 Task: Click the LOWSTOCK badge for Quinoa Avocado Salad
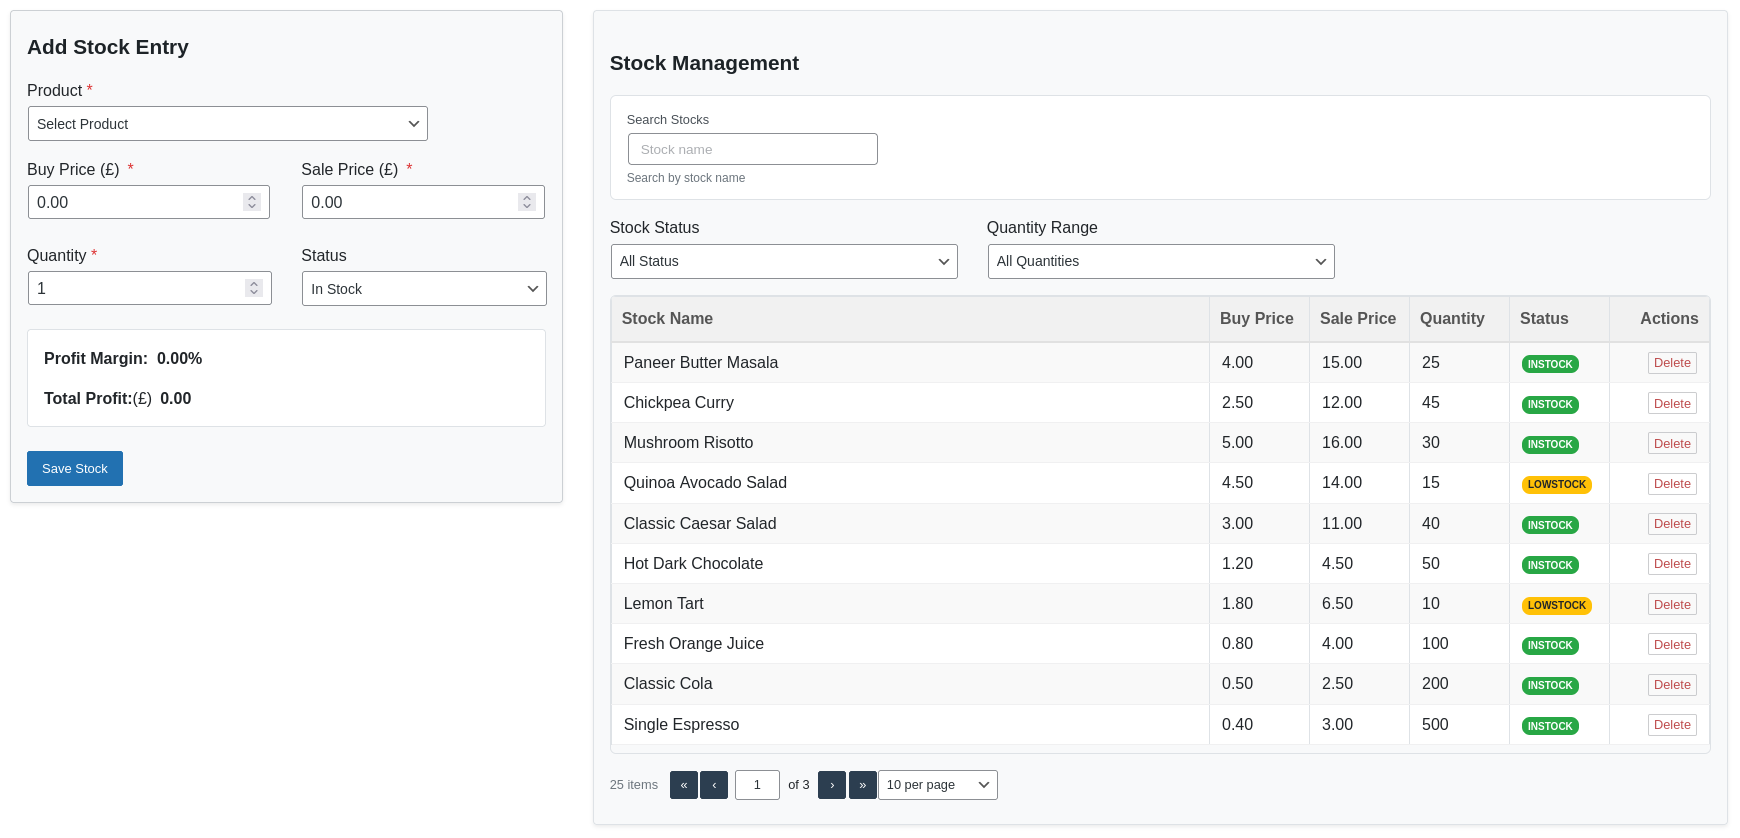(x=1556, y=485)
